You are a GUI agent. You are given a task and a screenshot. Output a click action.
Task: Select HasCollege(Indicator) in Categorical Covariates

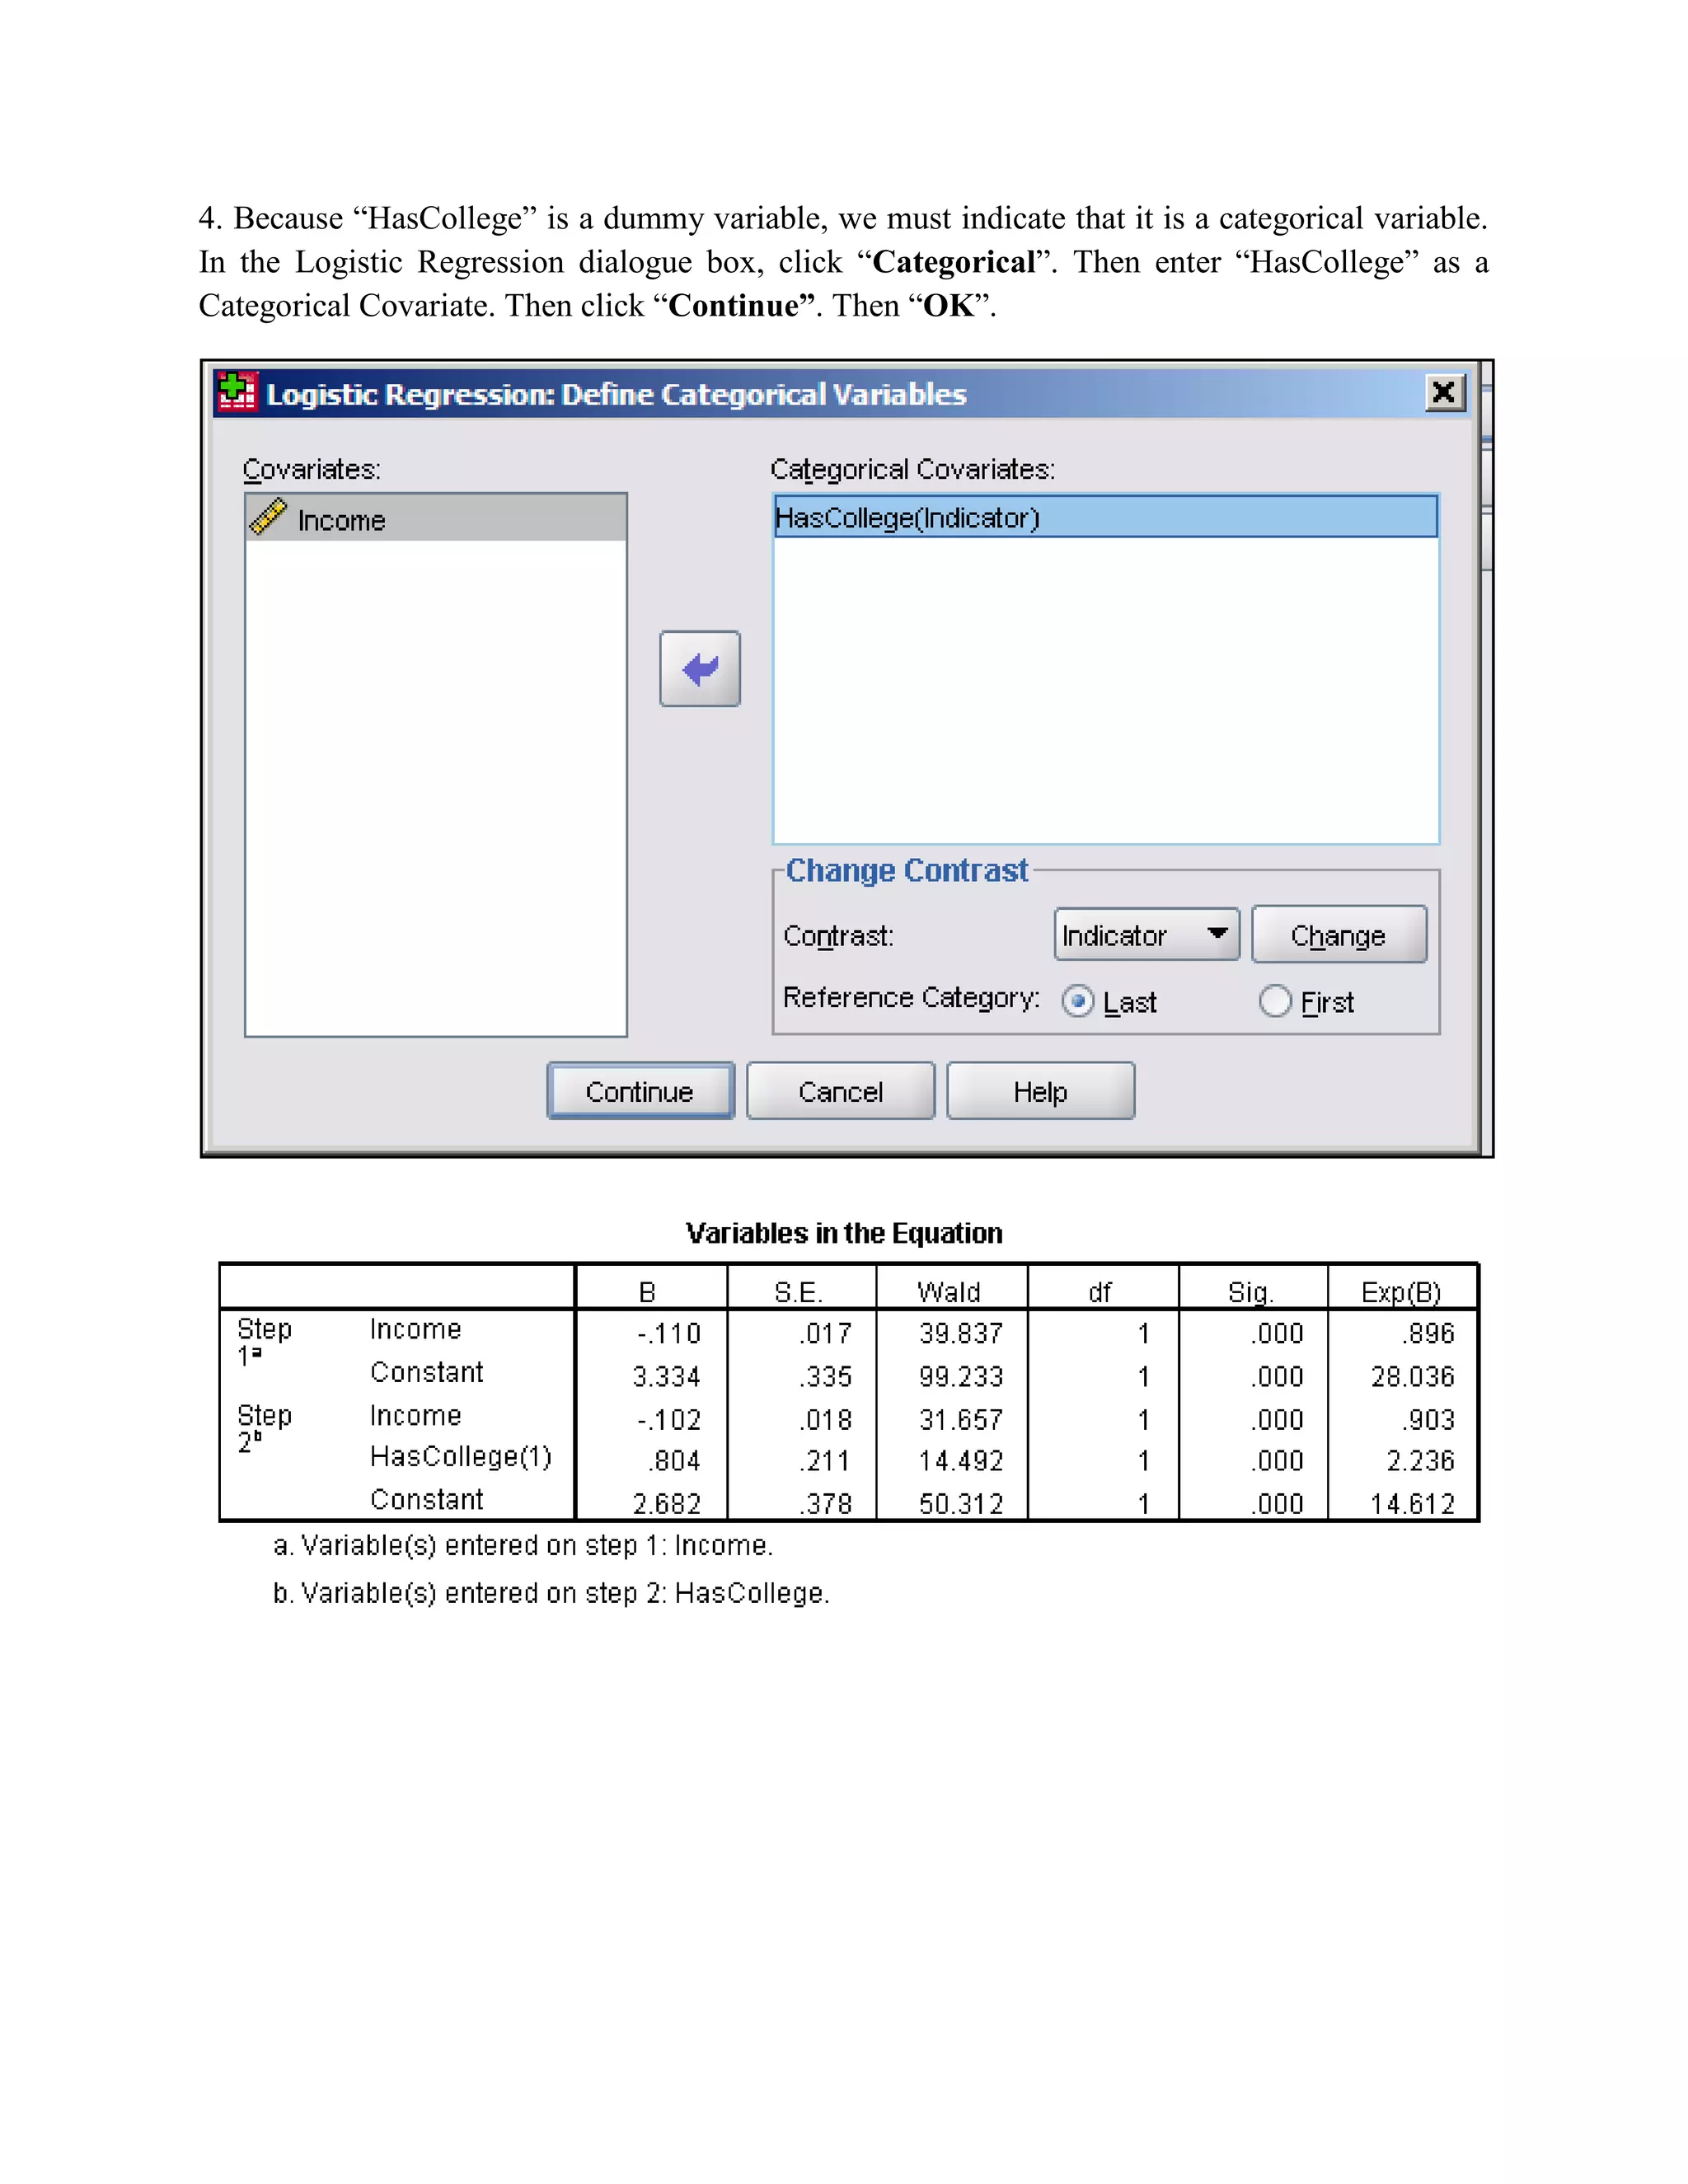click(x=1106, y=517)
